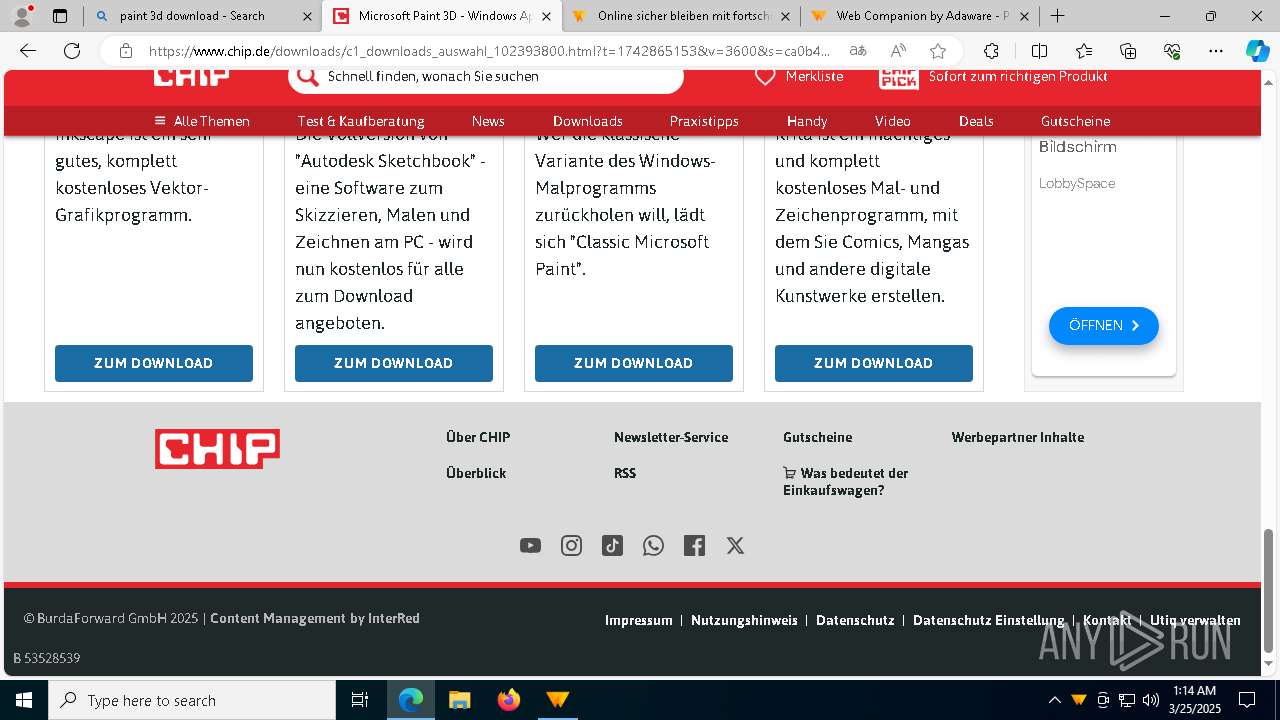
Task: Open the Instagram social icon in footer
Action: [571, 545]
